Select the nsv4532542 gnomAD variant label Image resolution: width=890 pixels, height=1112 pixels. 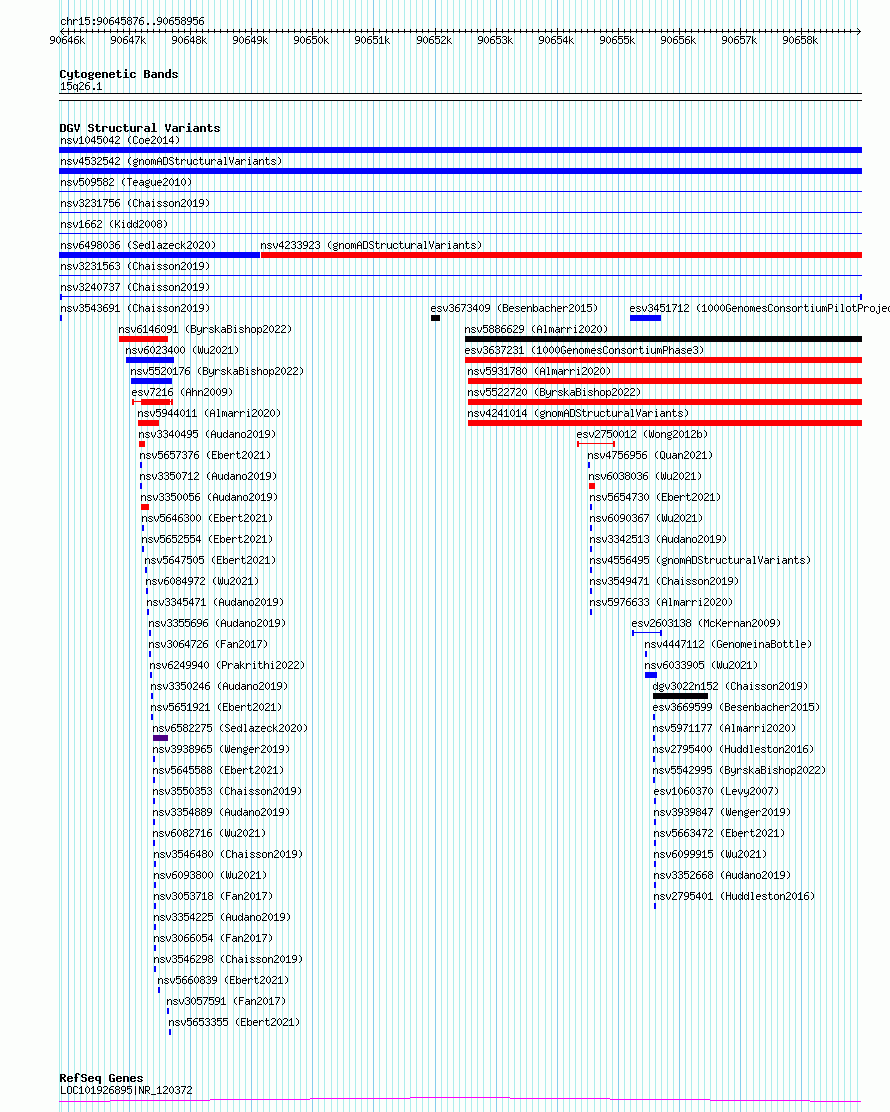tap(171, 162)
